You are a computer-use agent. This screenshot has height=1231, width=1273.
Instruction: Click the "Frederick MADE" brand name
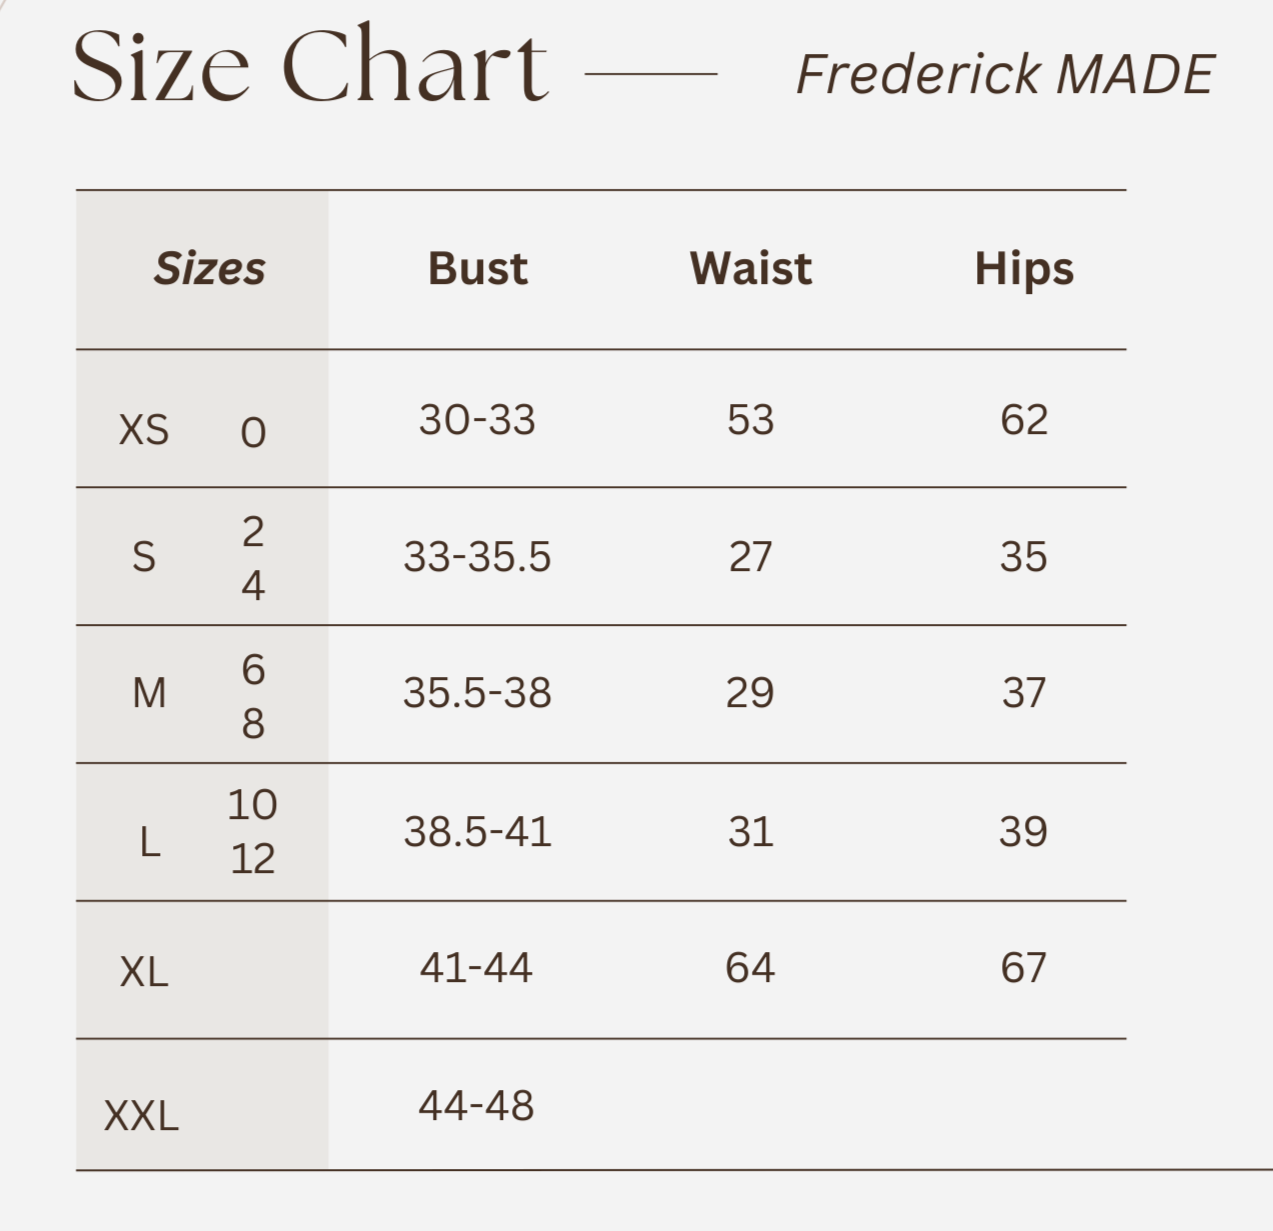tap(1004, 75)
